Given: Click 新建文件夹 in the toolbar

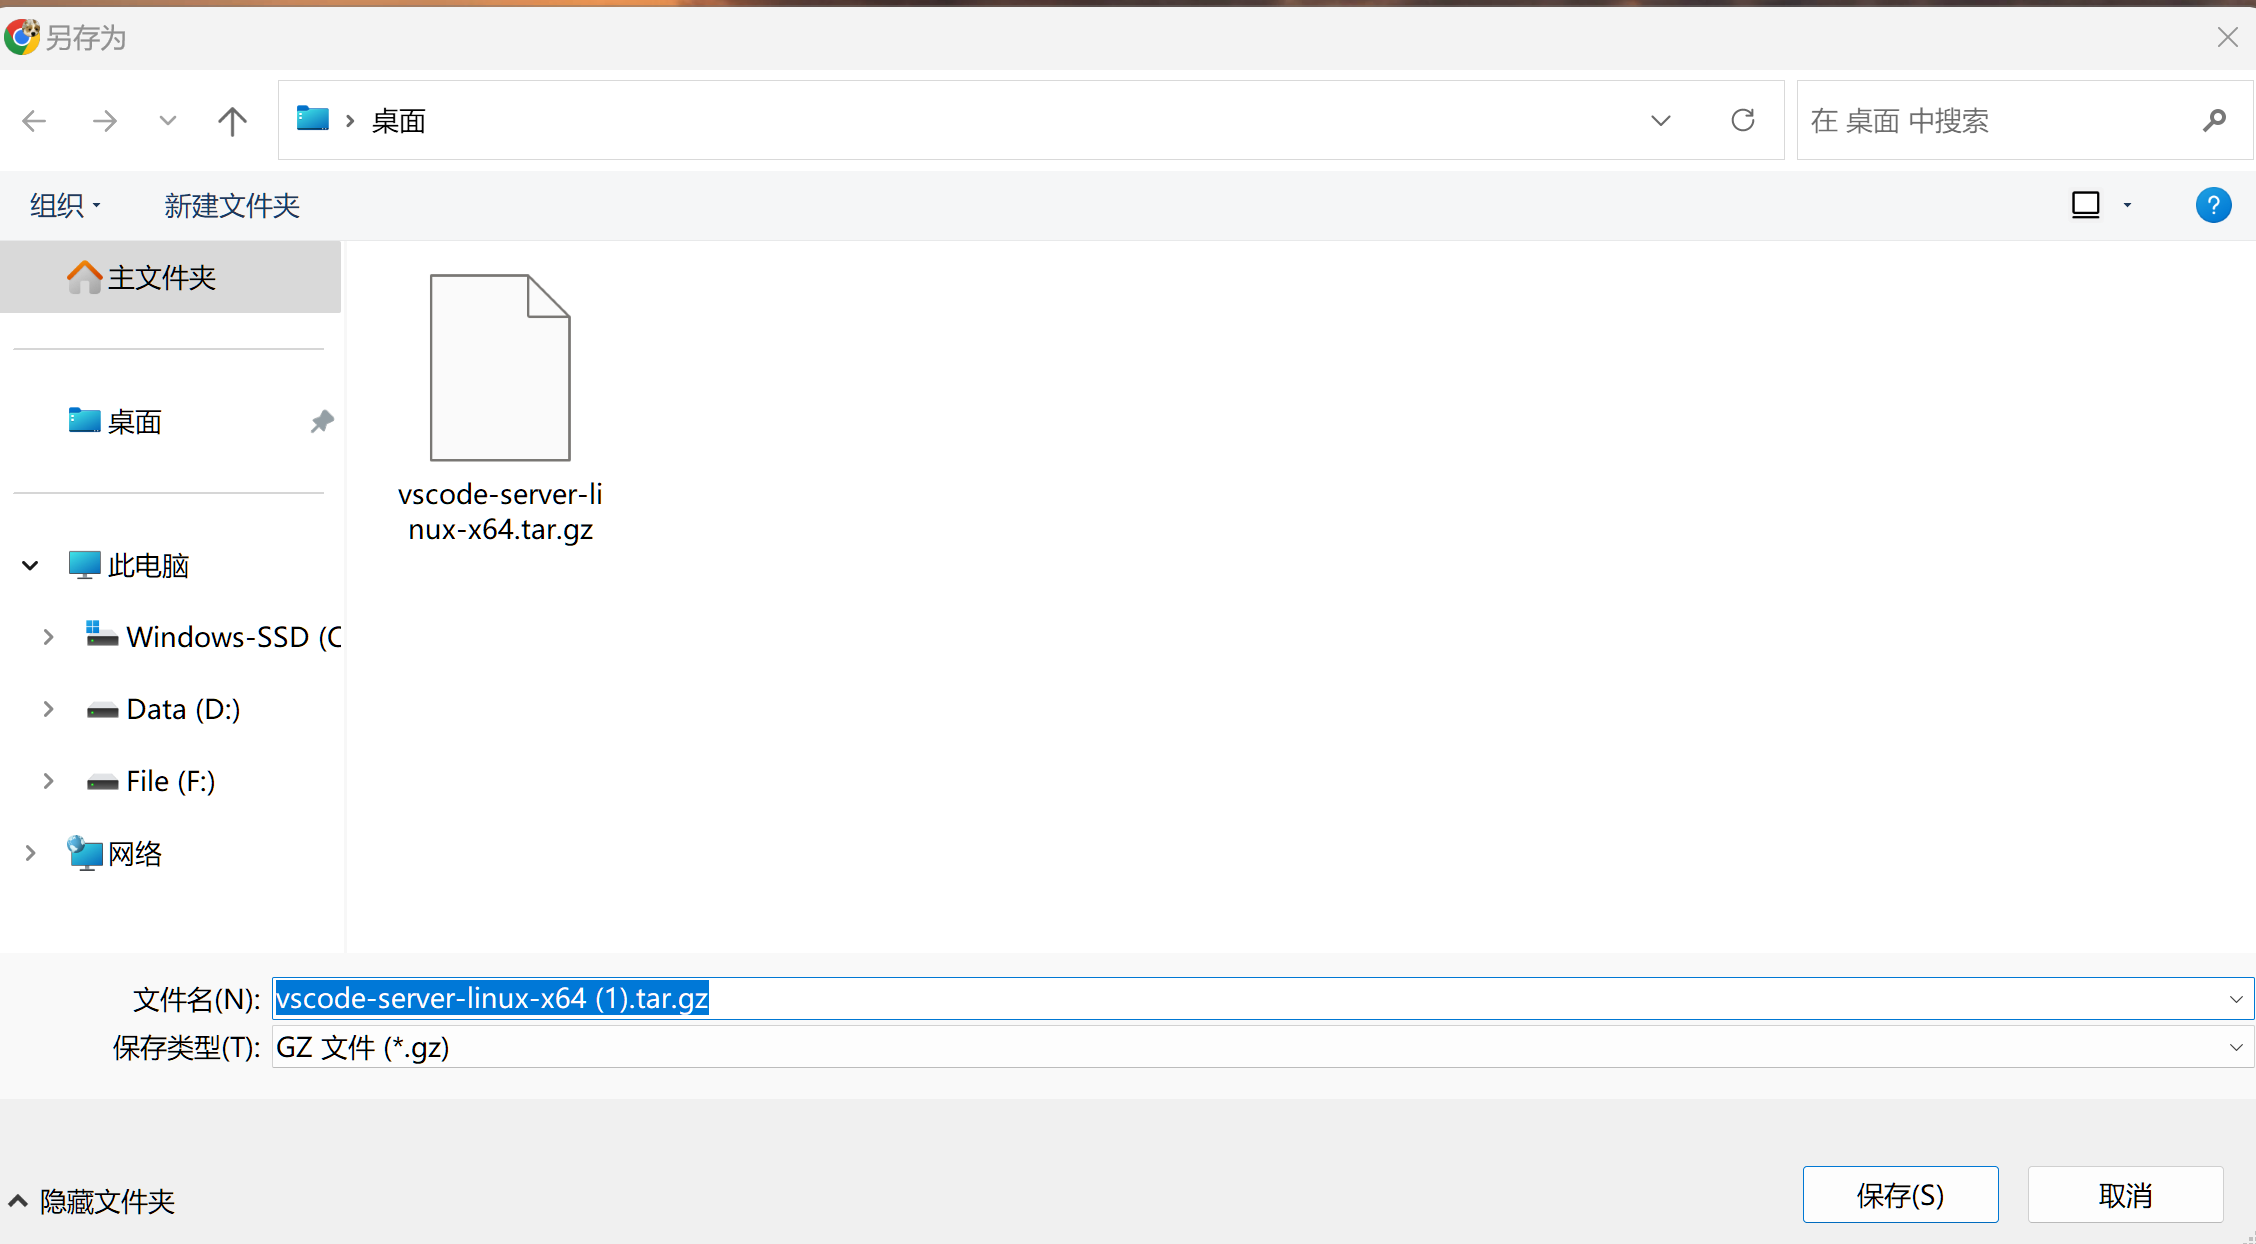Looking at the screenshot, I should 232,205.
